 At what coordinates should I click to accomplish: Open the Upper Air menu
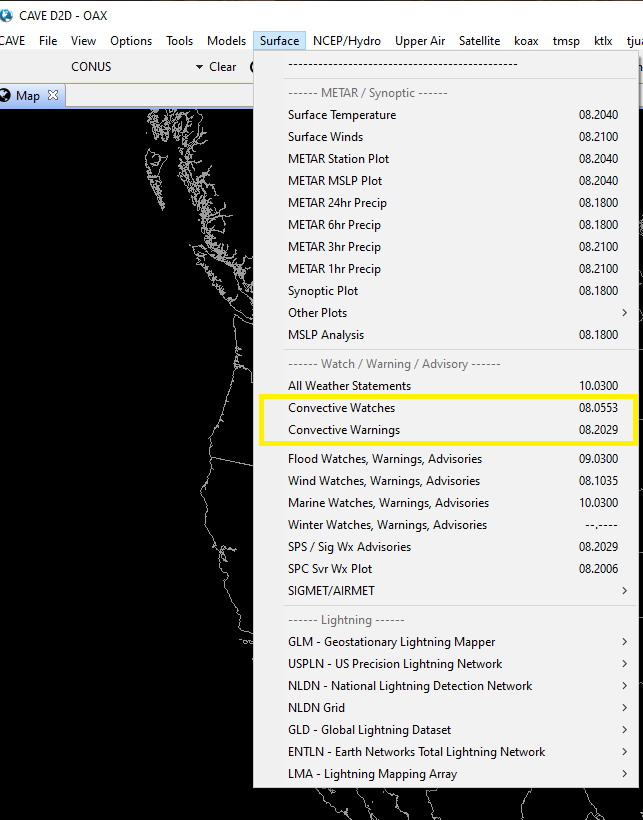[420, 41]
